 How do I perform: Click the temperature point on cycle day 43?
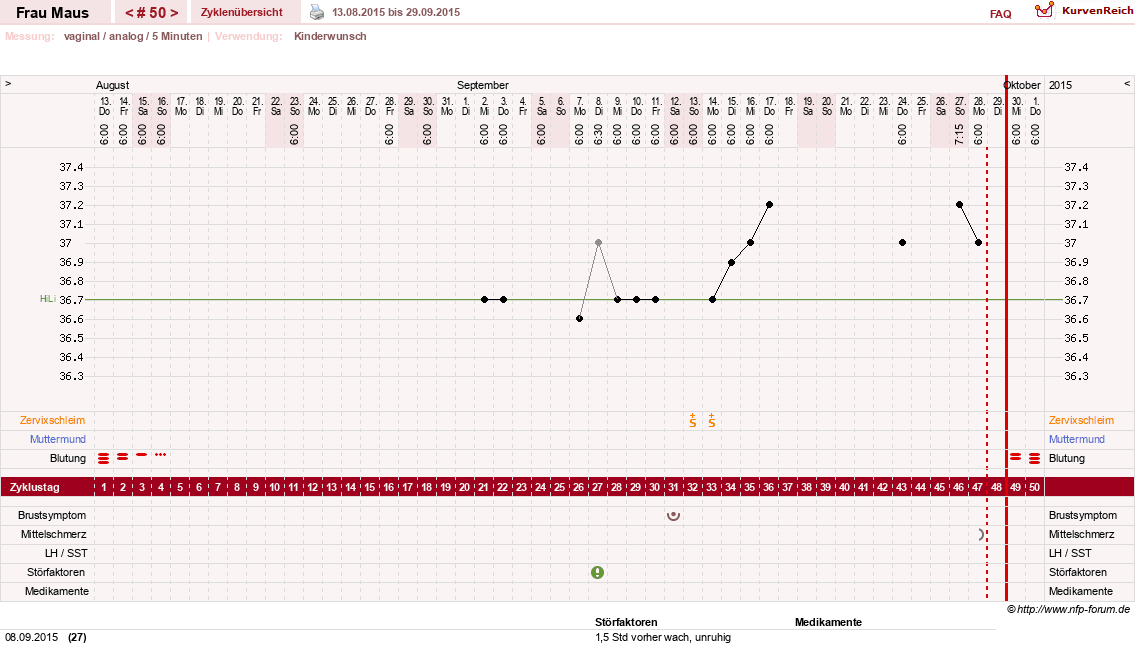[902, 243]
